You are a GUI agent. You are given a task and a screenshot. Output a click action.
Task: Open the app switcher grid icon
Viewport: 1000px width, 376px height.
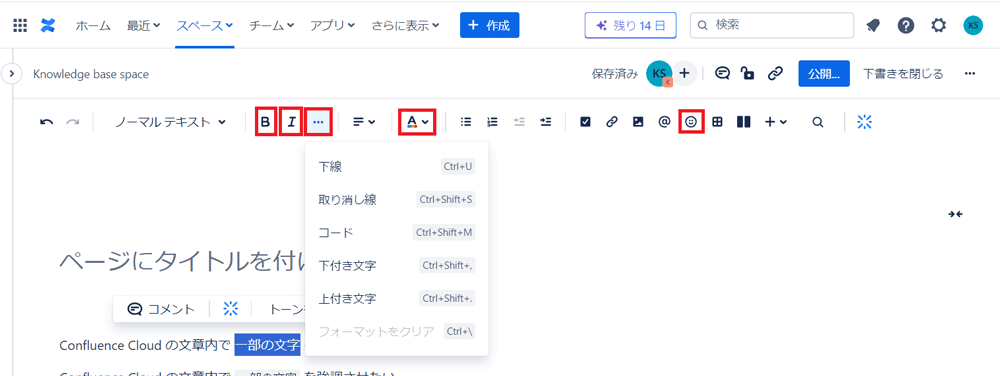tap(20, 25)
